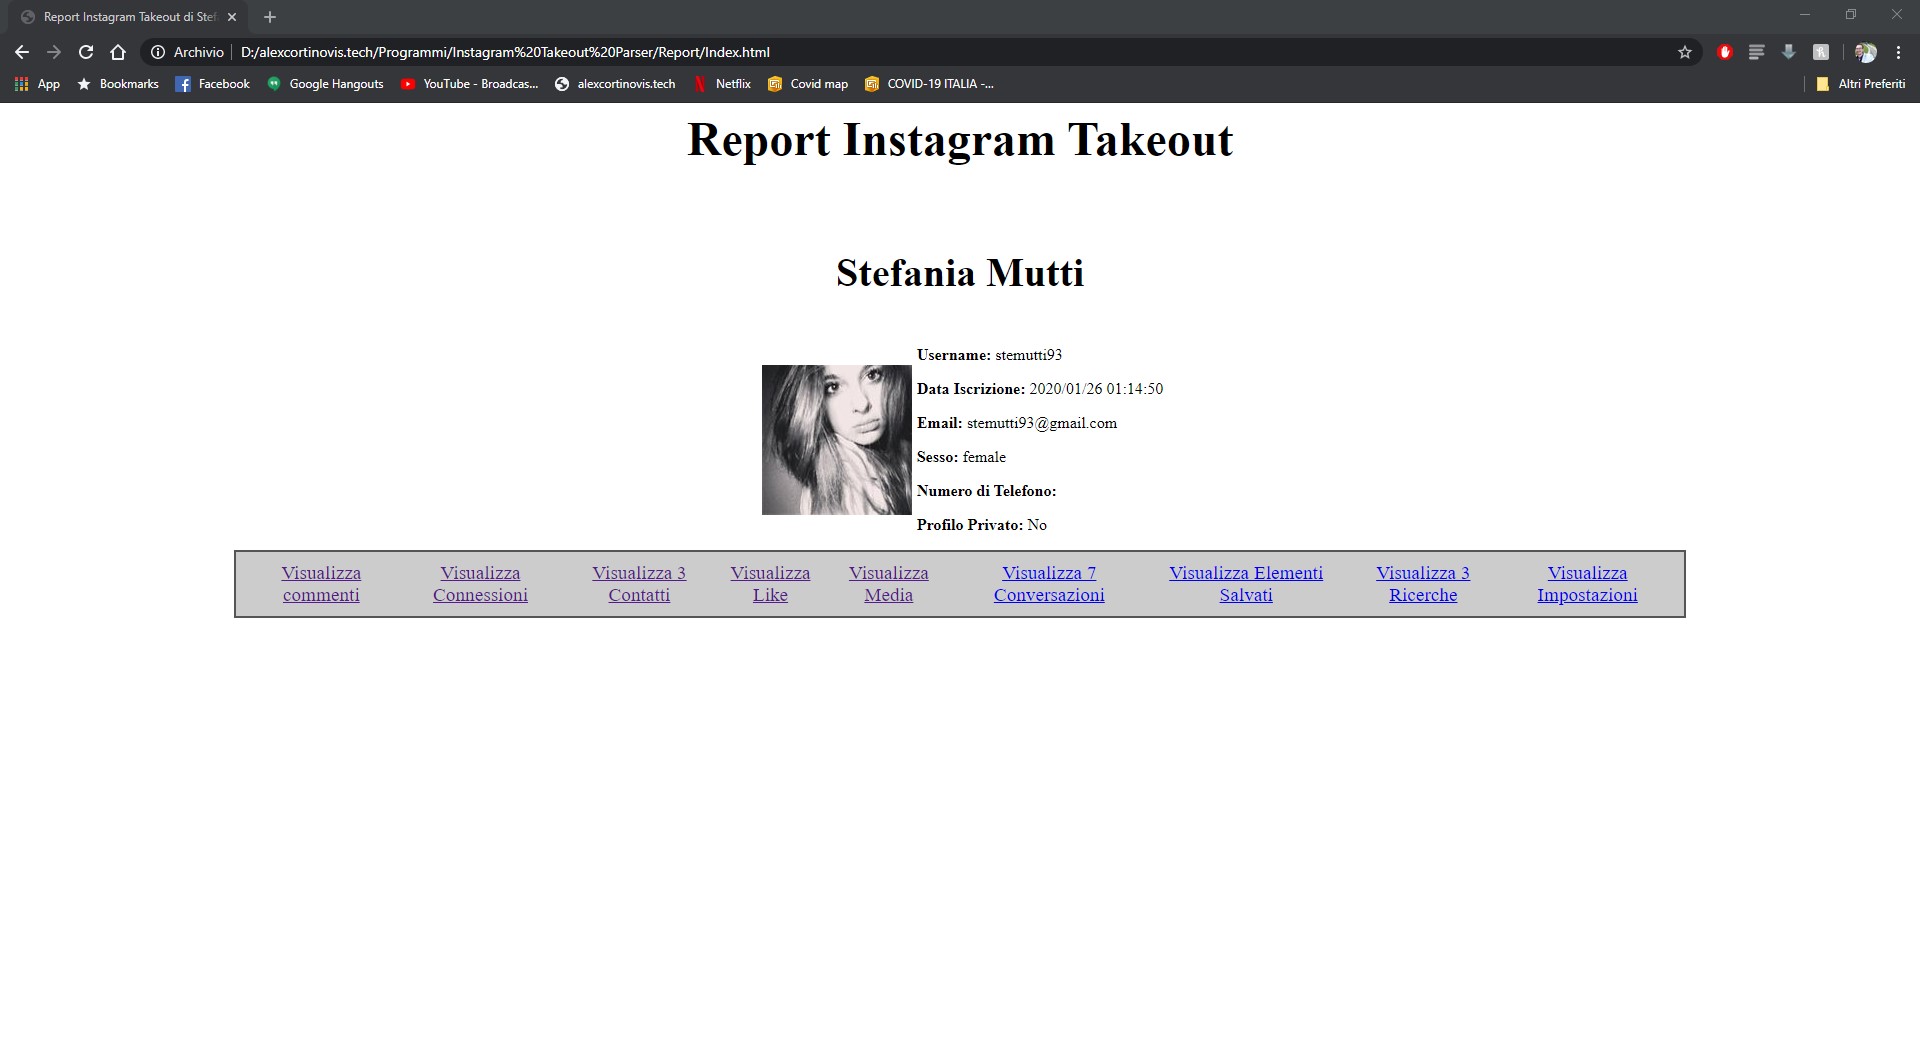The width and height of the screenshot is (1920, 1040).
Task: Open Visualizza 7 Conversazioni
Action: coord(1049,584)
